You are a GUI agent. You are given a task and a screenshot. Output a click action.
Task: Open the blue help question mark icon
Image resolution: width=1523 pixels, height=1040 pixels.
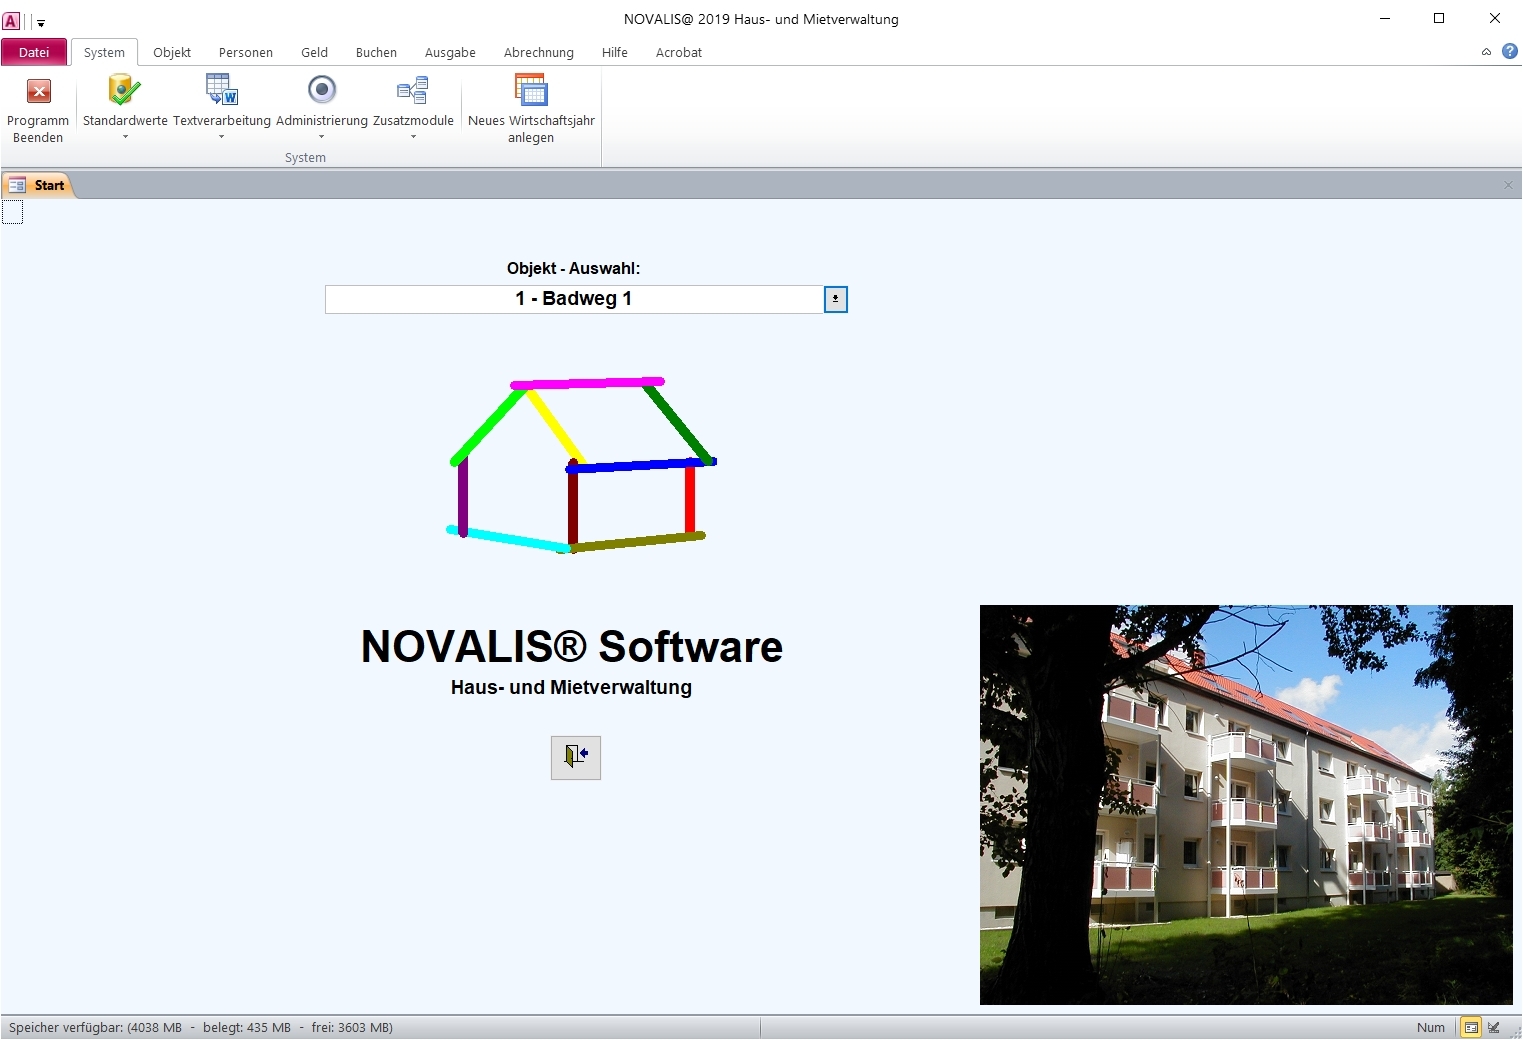(x=1510, y=52)
